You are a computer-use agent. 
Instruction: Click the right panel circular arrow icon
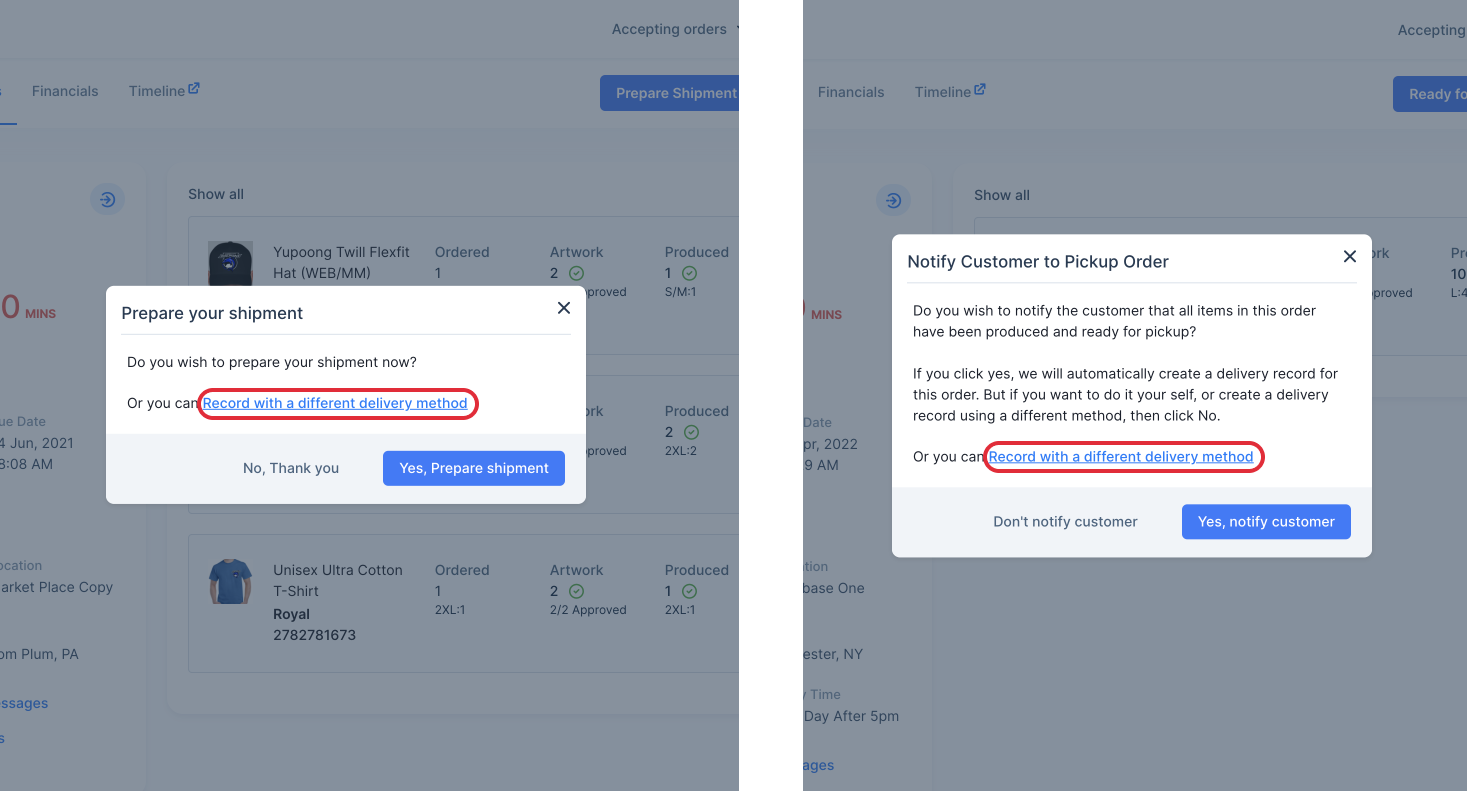click(893, 201)
